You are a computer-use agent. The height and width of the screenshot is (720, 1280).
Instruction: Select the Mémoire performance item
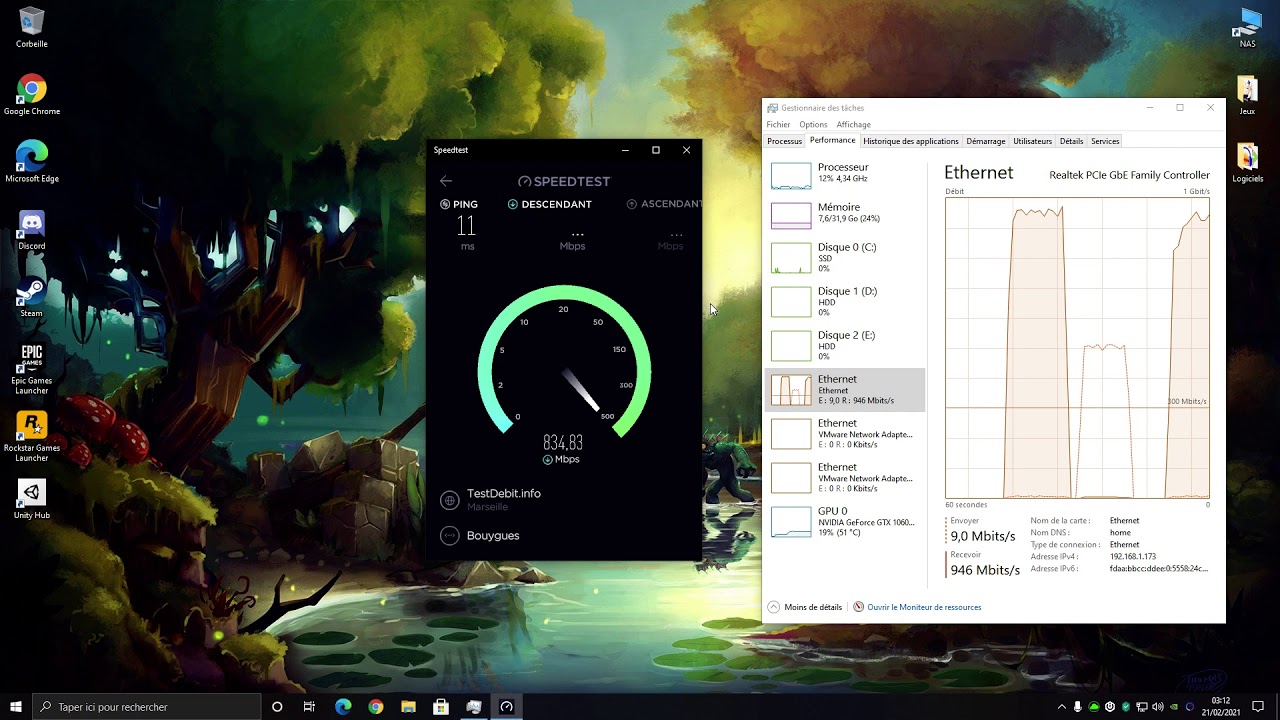coord(846,213)
